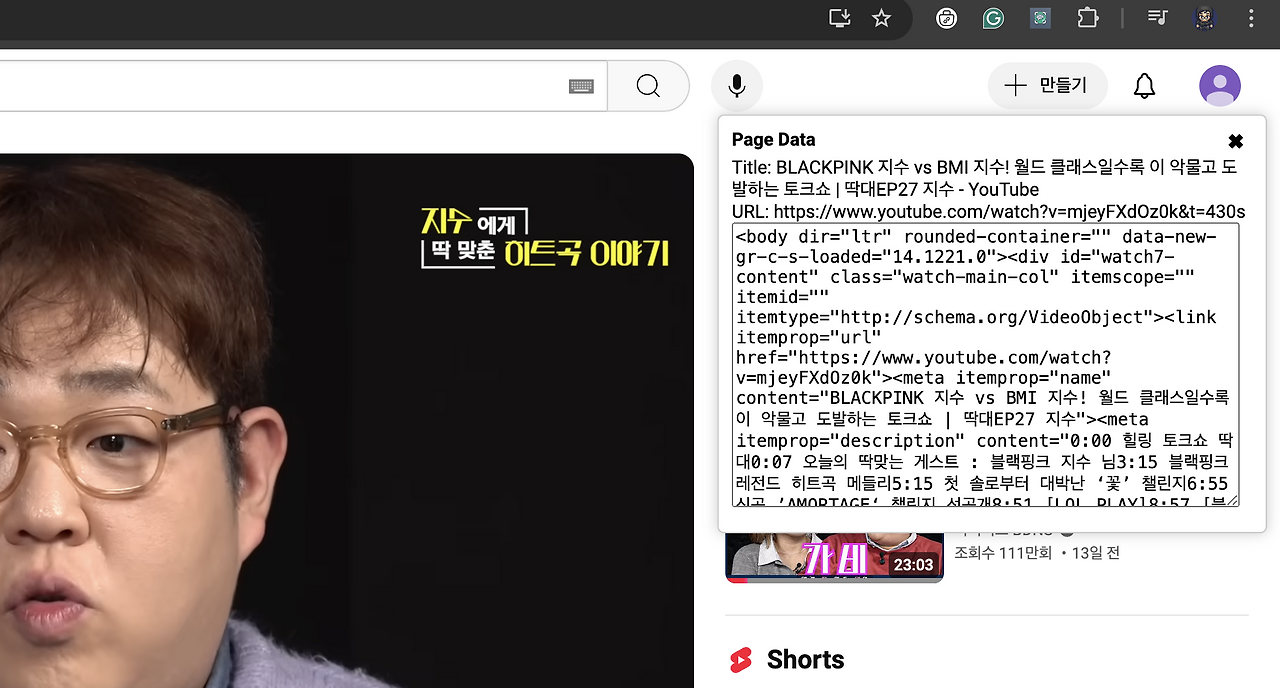Screen dimensions: 1280x688
Task: Open the Chrome profile avatar
Action: coord(1205,18)
